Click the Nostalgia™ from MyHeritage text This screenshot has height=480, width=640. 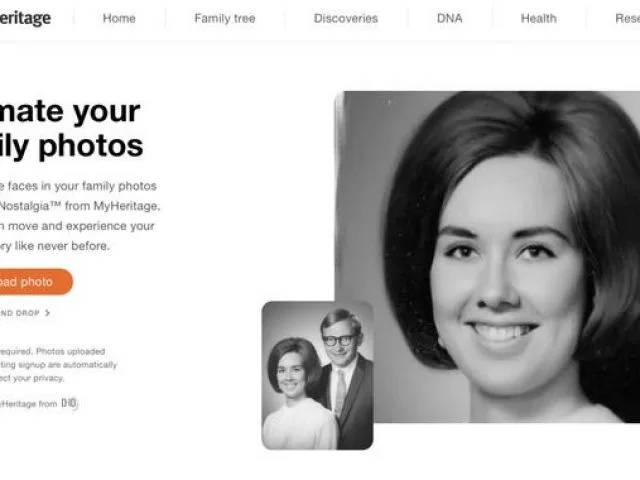point(80,206)
